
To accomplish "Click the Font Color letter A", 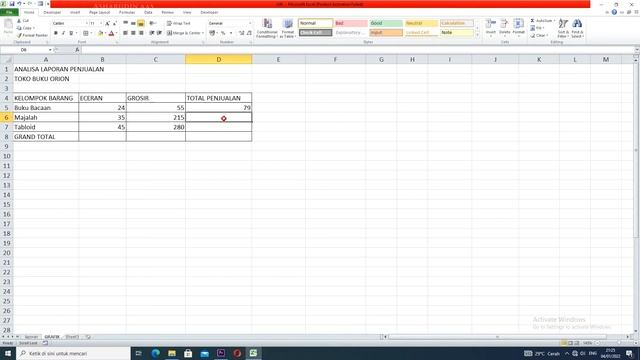I will point(111,33).
